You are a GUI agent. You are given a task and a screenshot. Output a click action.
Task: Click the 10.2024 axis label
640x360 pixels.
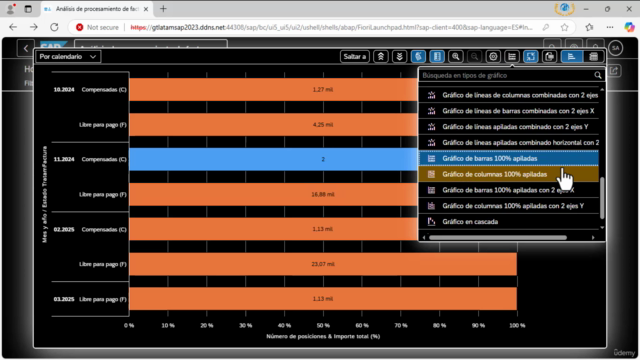[64, 89]
